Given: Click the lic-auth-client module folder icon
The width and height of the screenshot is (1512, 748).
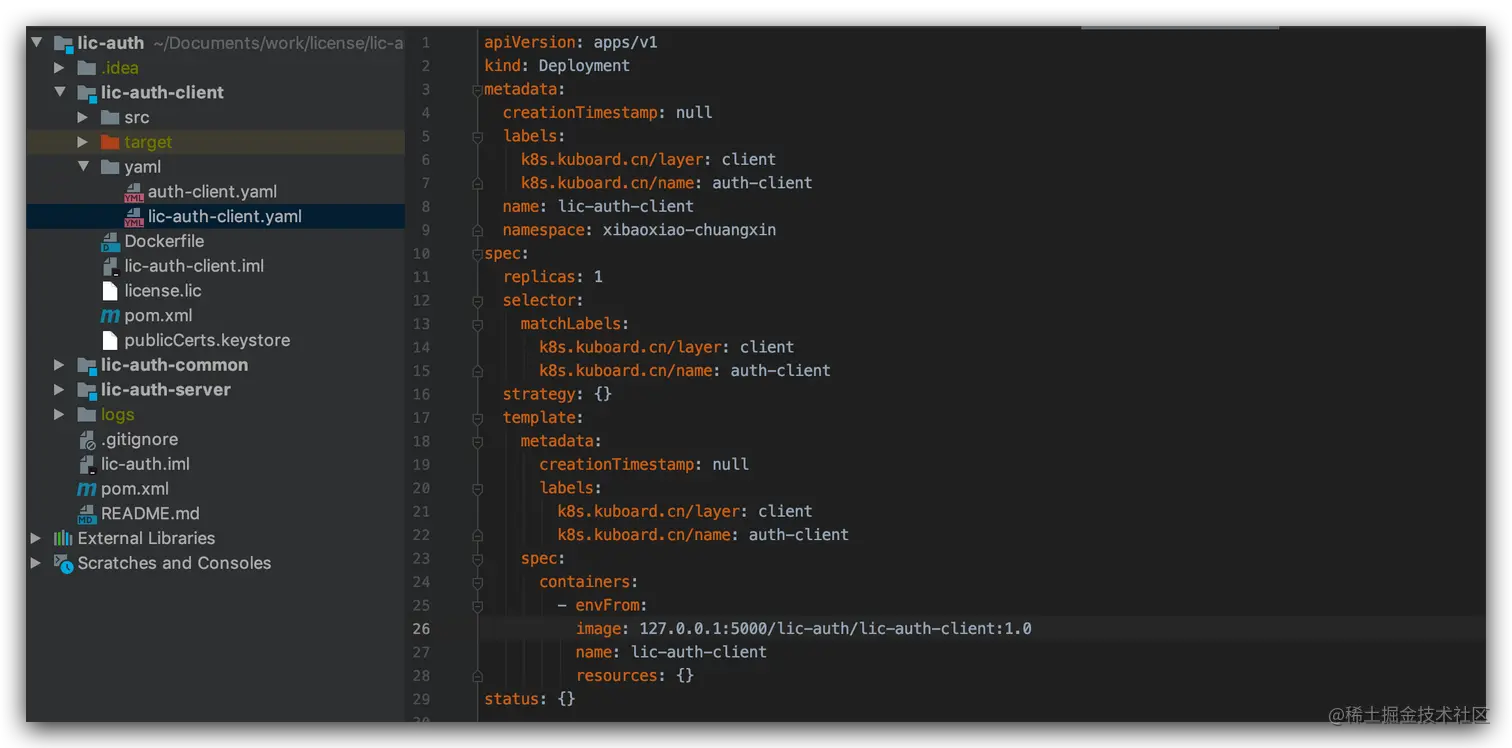Looking at the screenshot, I should pyautogui.click(x=87, y=93).
